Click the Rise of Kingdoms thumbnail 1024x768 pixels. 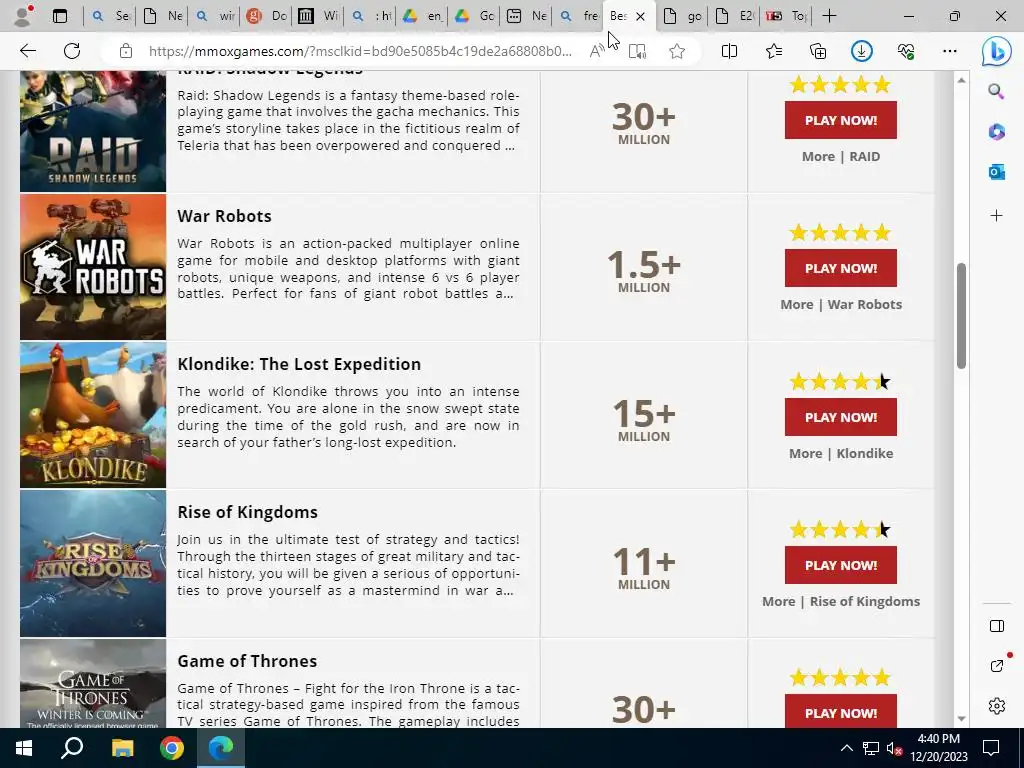click(93, 564)
